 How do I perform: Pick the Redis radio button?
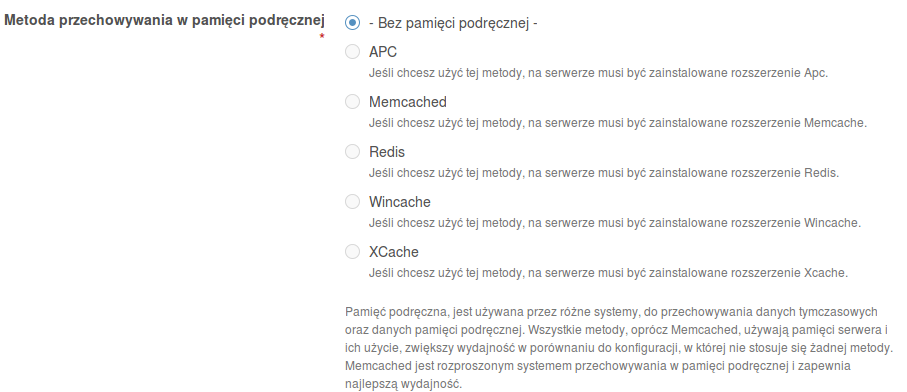(x=352, y=151)
